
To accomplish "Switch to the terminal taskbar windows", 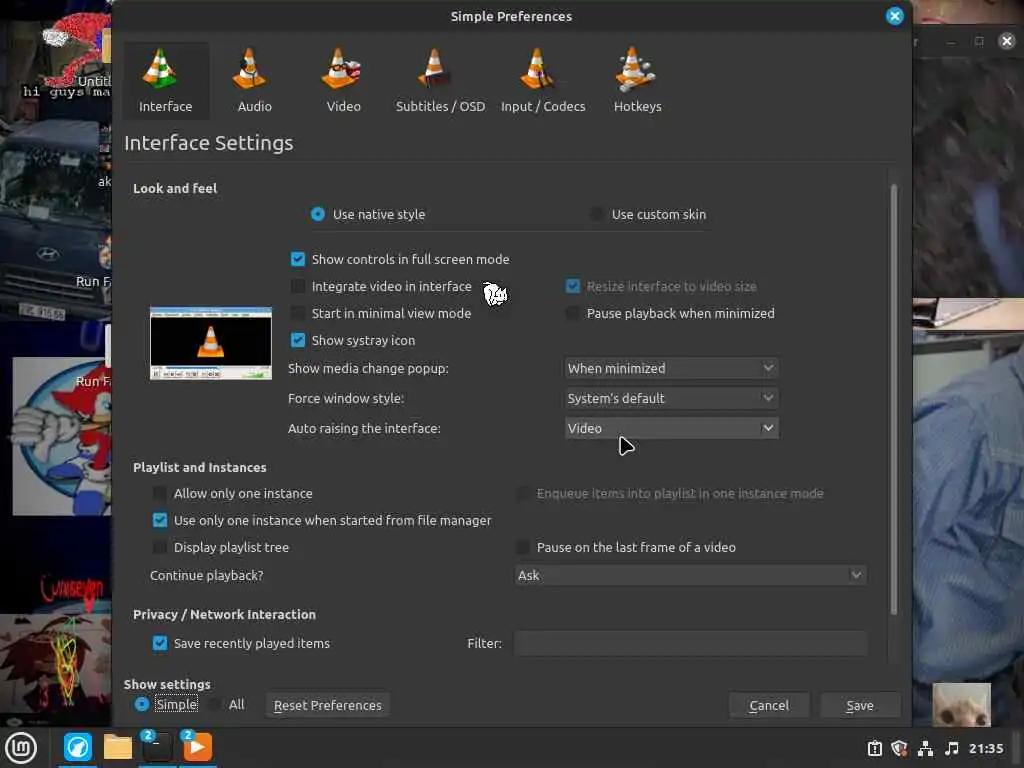I will click(x=157, y=747).
